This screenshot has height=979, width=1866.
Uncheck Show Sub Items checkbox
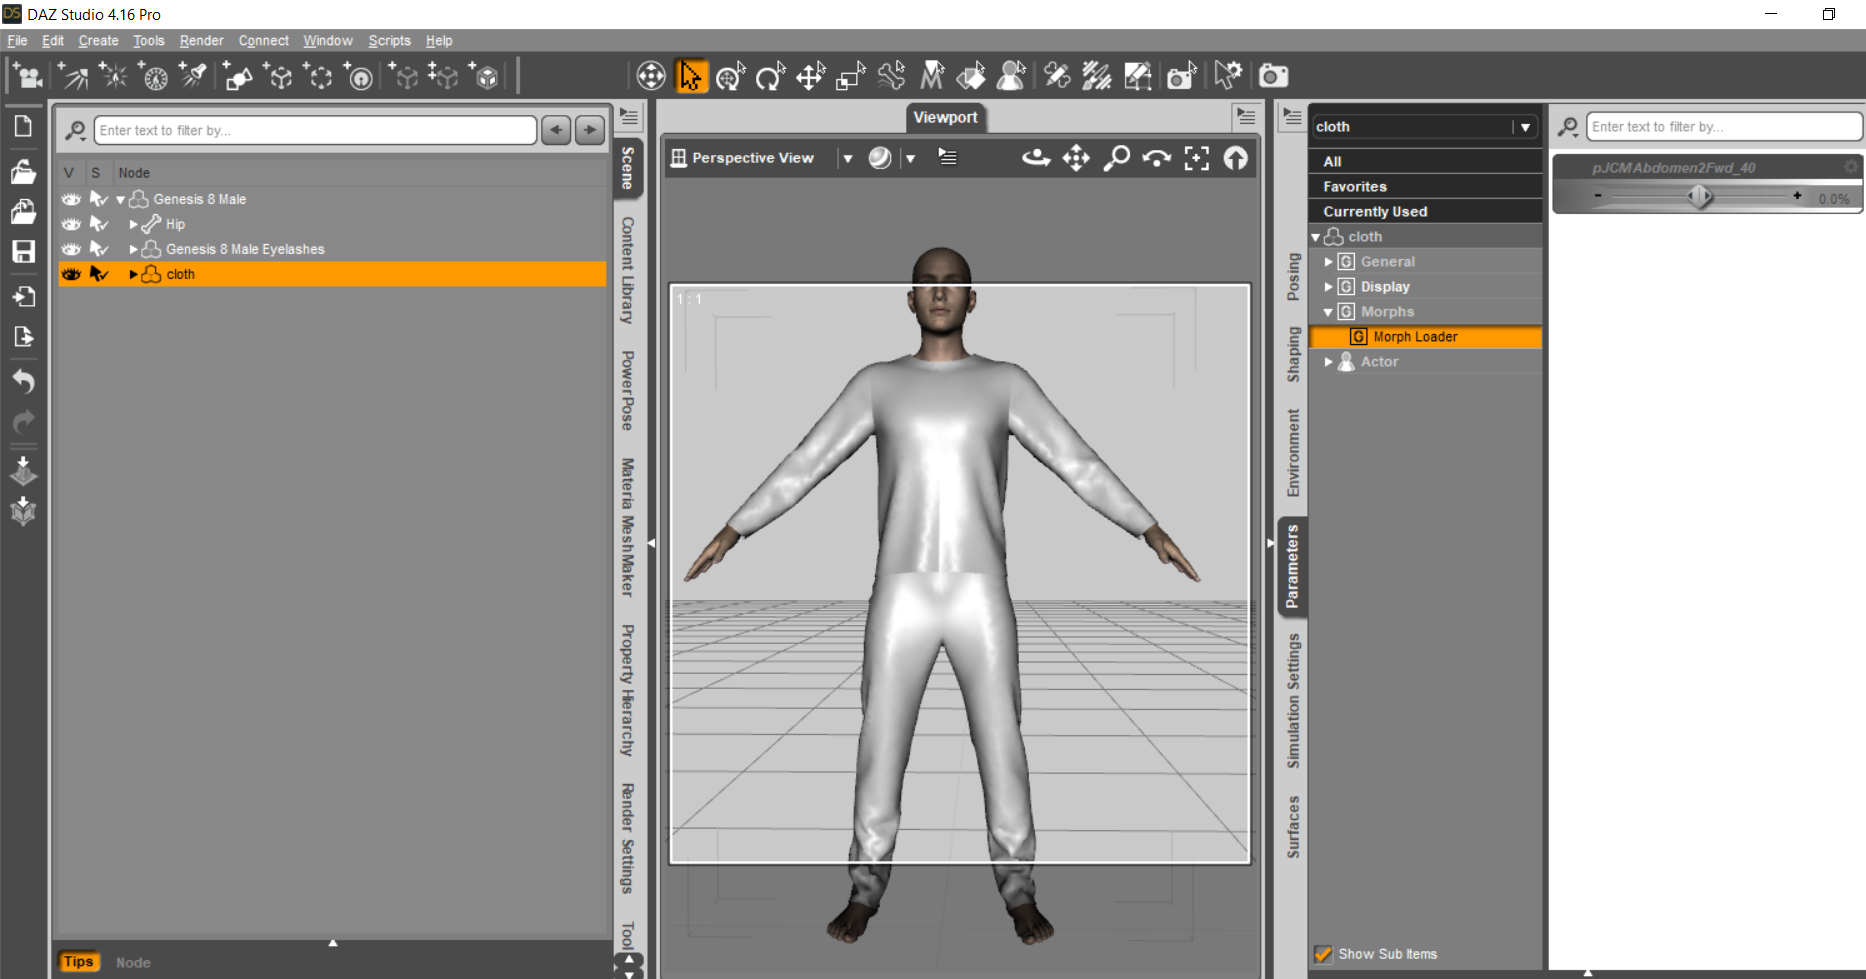1323,954
